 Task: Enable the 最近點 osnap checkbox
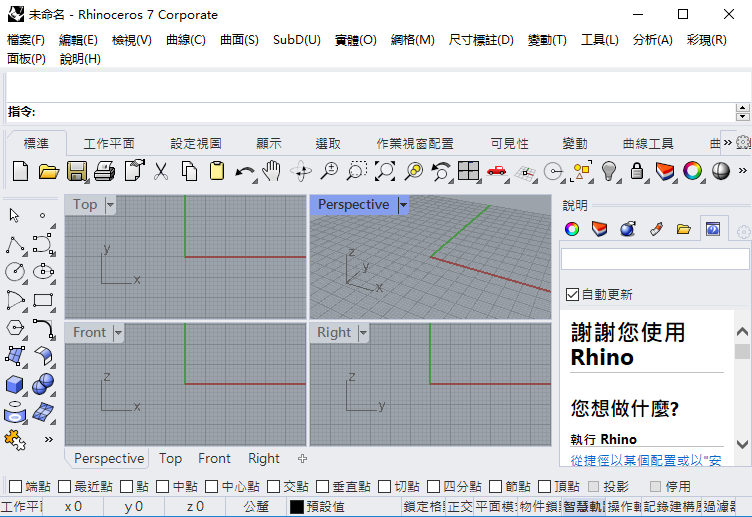64,487
